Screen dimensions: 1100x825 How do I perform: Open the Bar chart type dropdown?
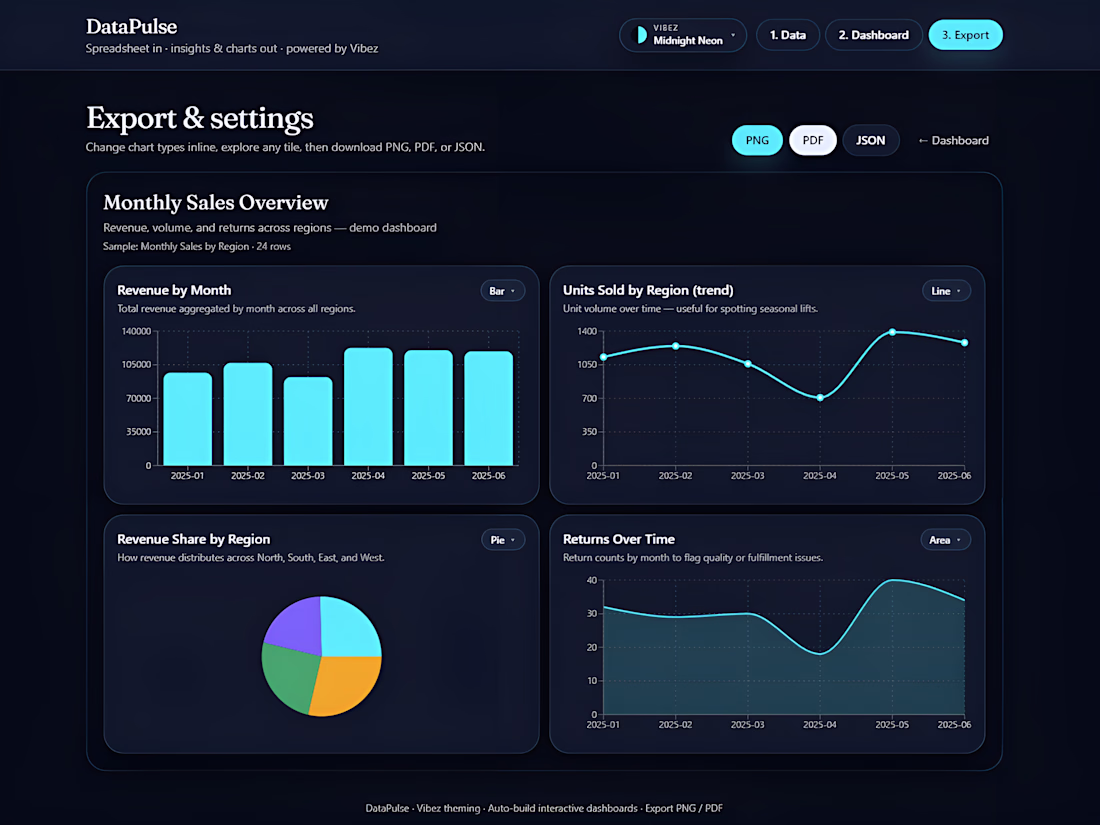[x=502, y=291]
